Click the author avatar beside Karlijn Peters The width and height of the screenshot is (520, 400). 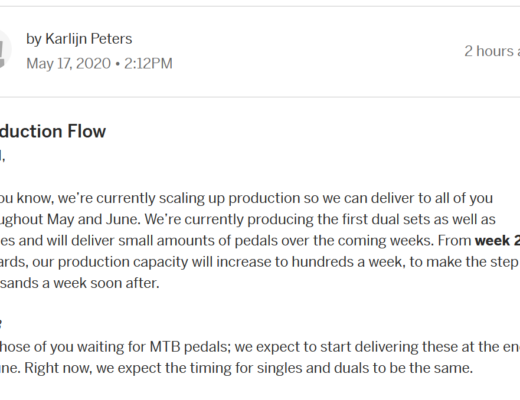[x=5, y=50]
